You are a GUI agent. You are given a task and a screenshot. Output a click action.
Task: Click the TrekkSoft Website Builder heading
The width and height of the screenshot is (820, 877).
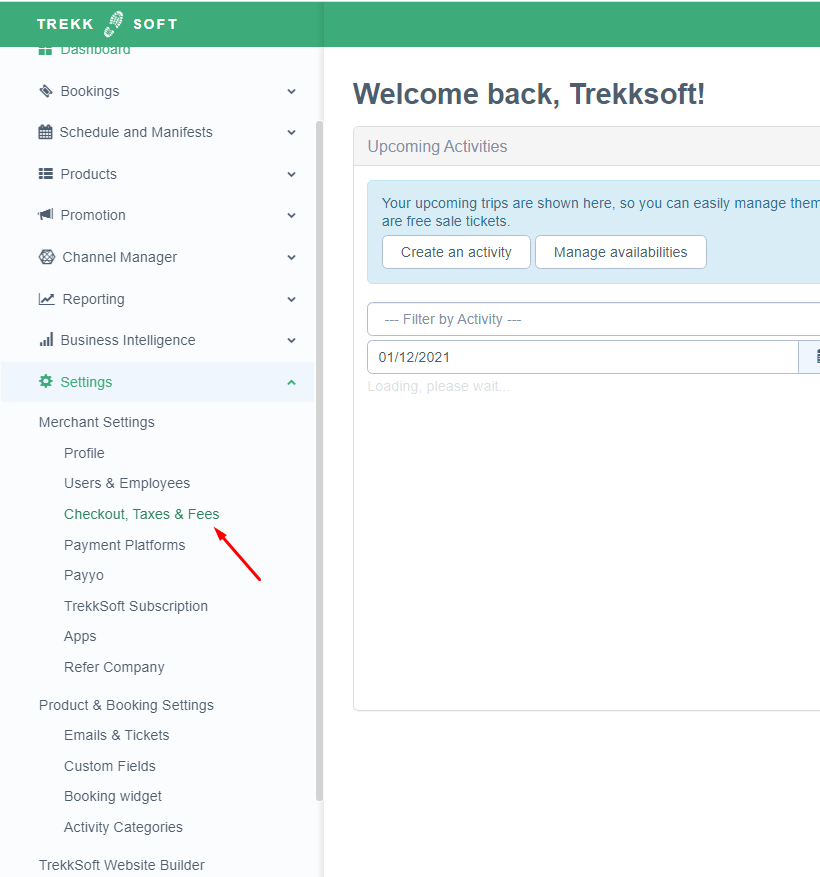coord(121,865)
